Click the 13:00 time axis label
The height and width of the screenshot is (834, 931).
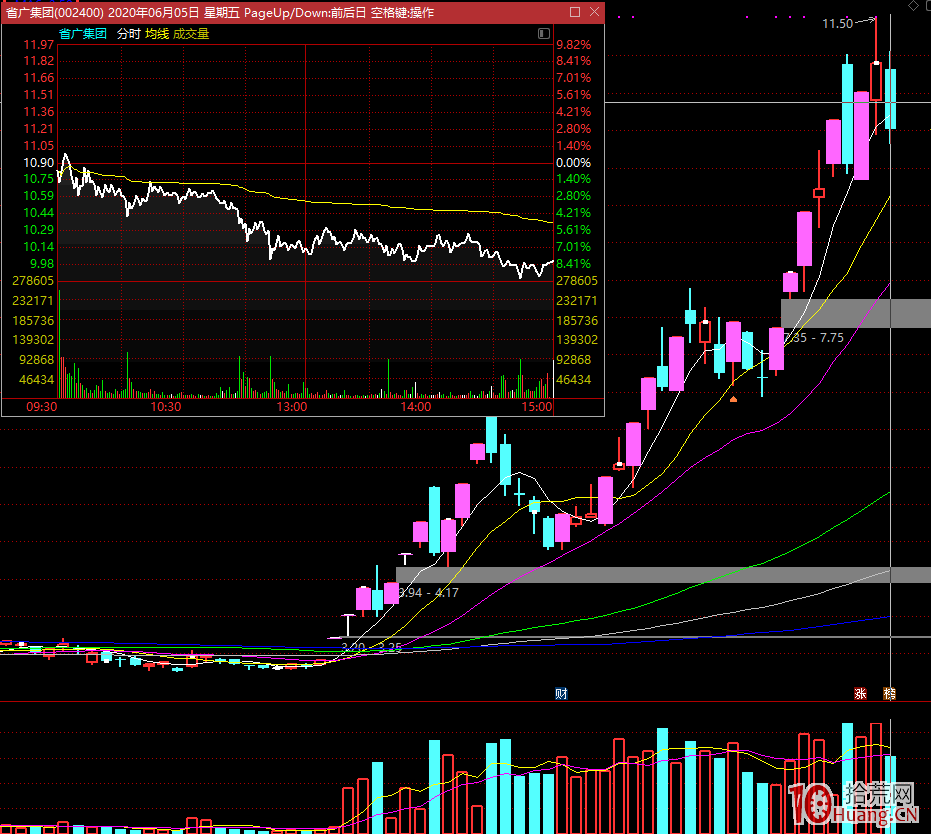(292, 407)
